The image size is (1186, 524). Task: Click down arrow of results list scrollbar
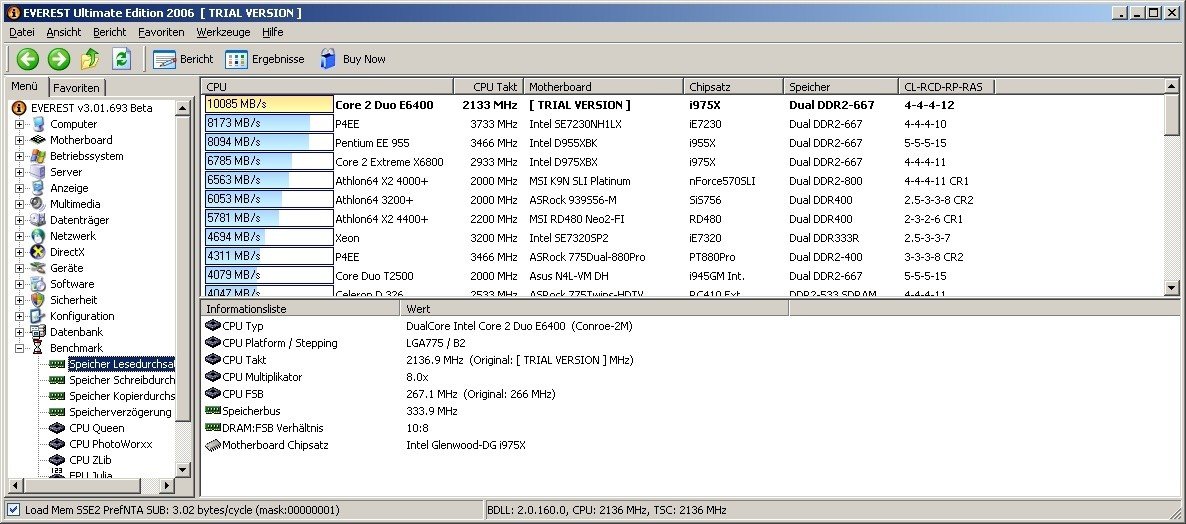1172,287
